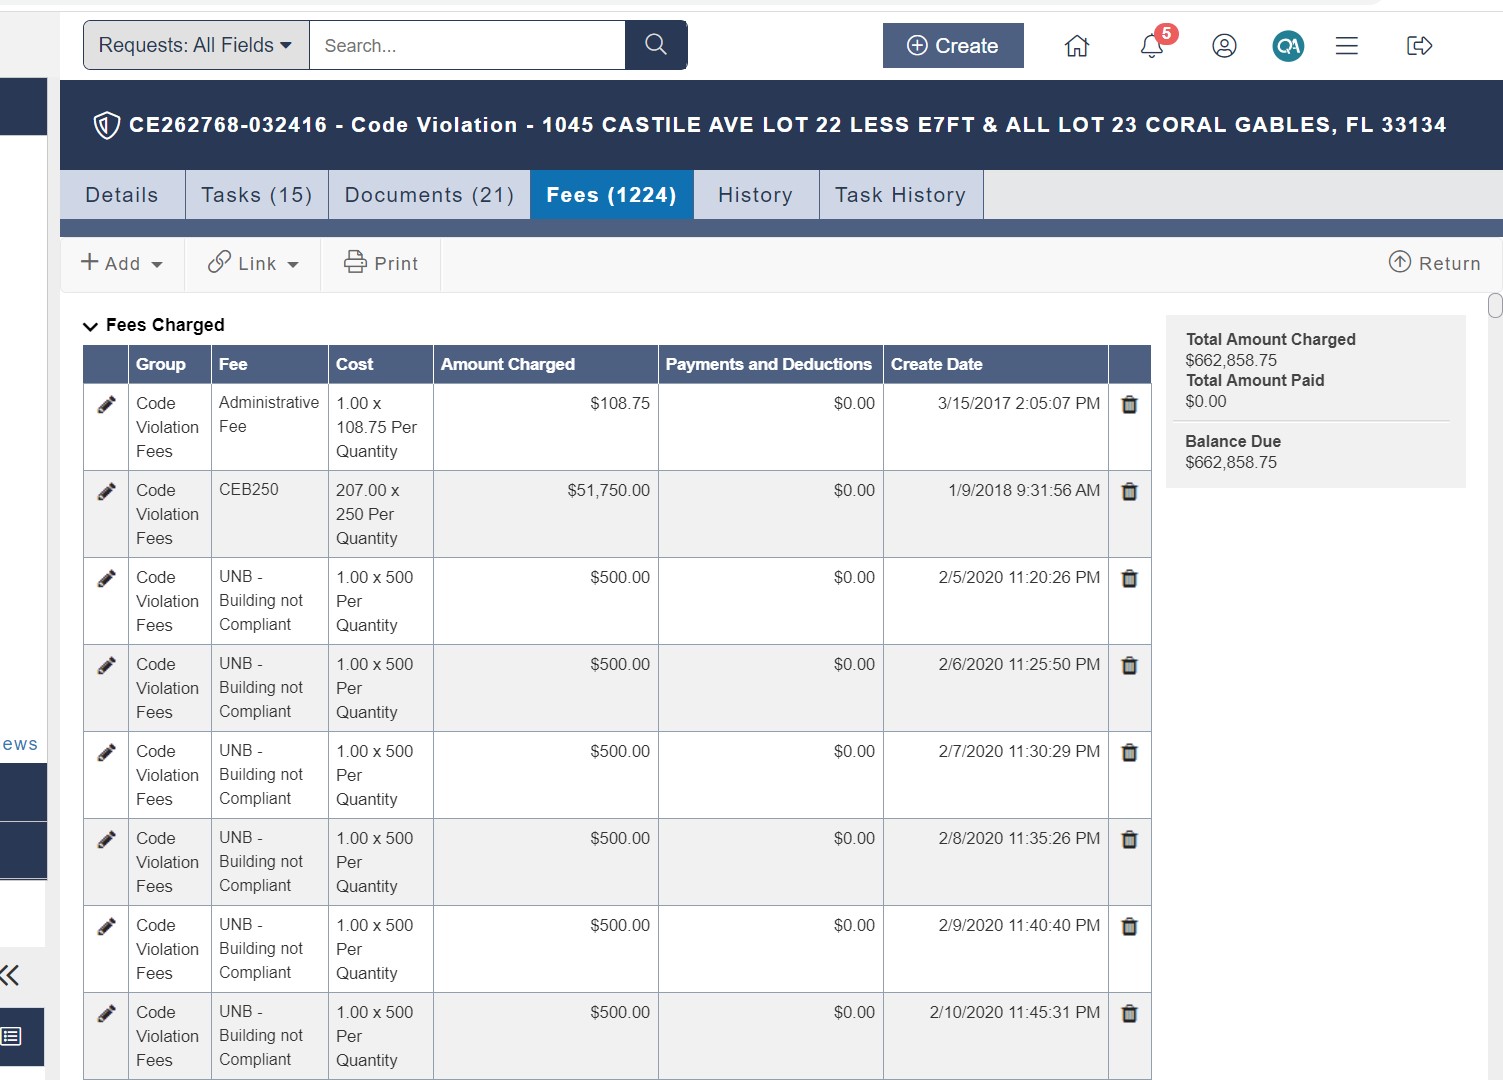Click the Return button
Viewport: 1503px width, 1080px height.
1435,263
